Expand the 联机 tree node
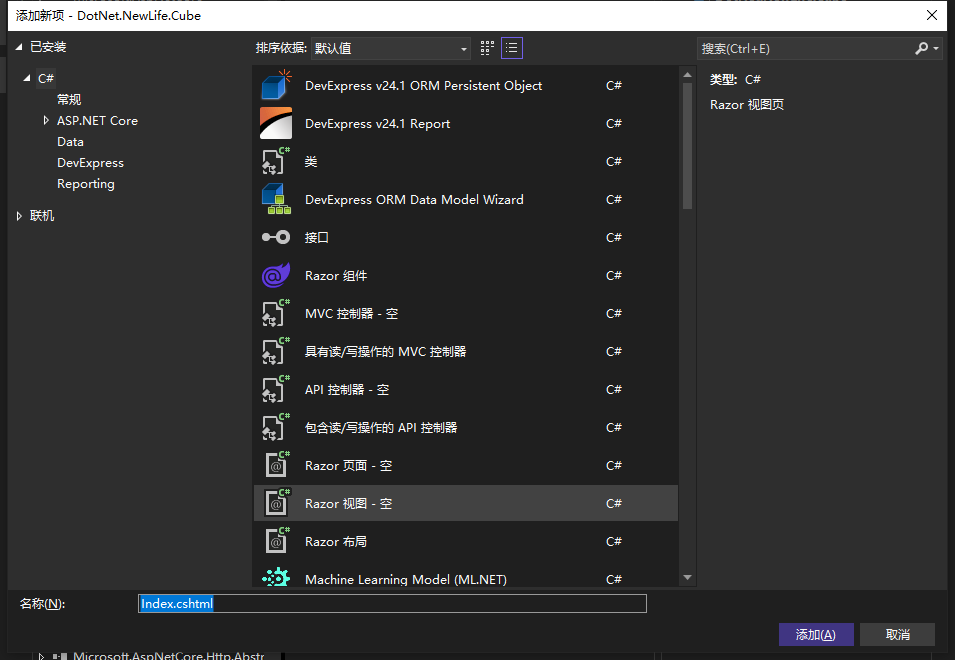Screen dimensions: 955x660 click(x=19, y=216)
